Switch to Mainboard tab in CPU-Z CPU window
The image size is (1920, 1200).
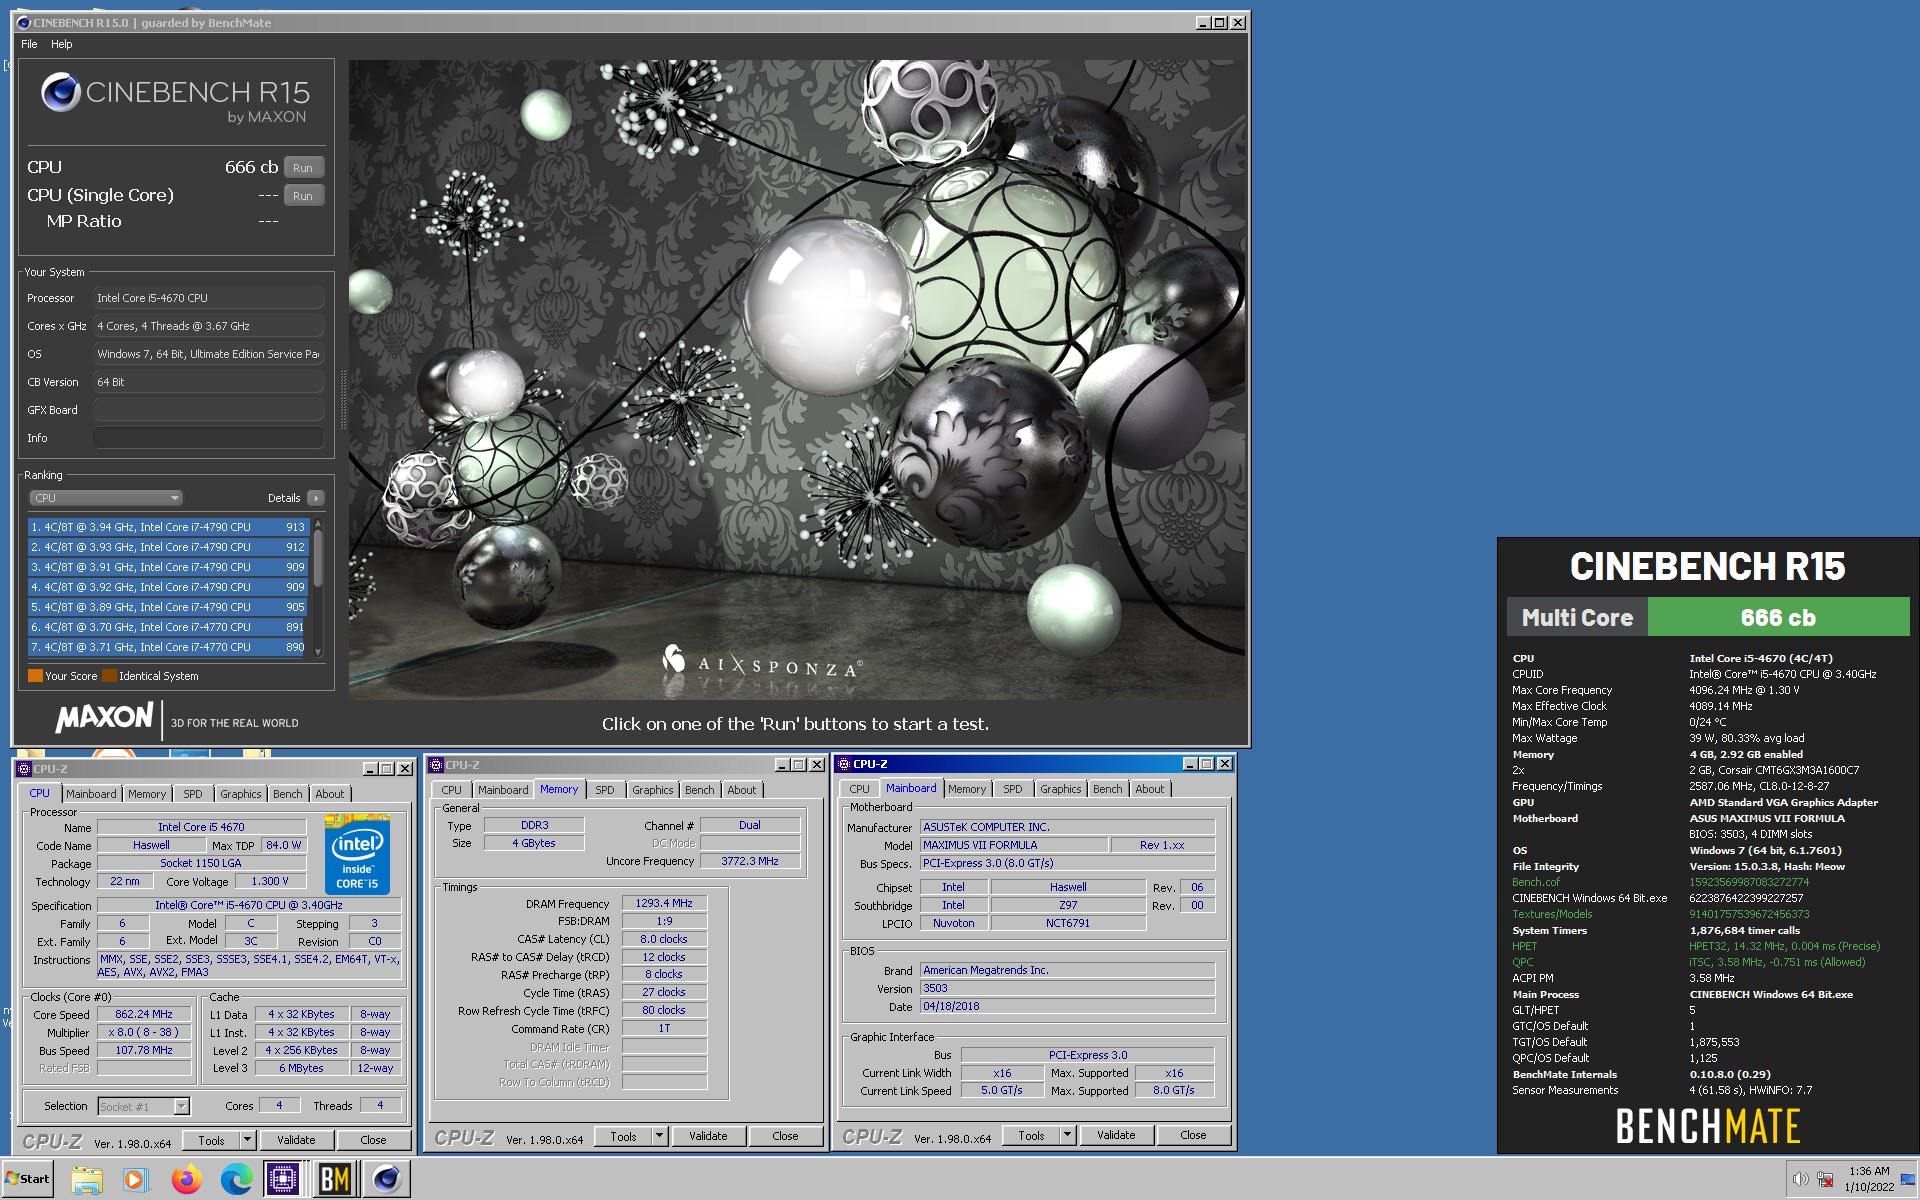tap(92, 794)
